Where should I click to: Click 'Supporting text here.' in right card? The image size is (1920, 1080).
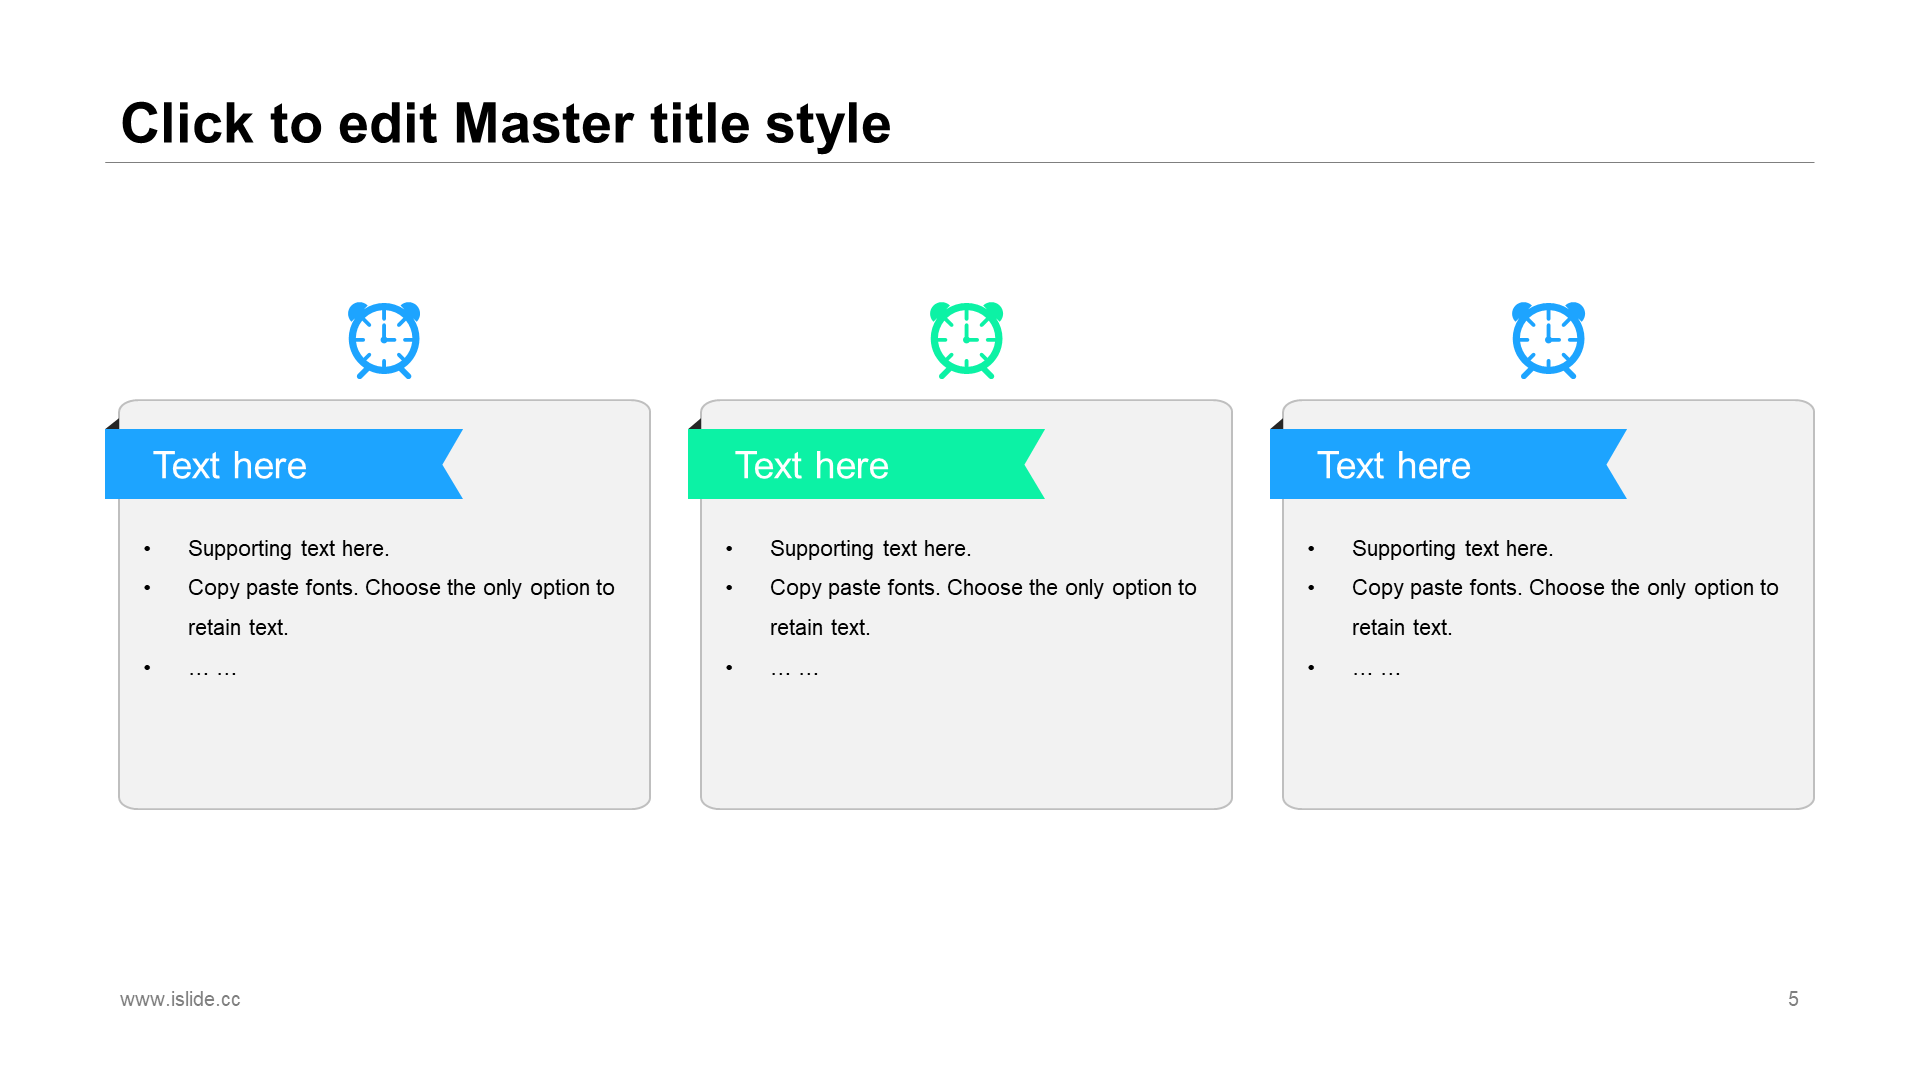(1453, 548)
